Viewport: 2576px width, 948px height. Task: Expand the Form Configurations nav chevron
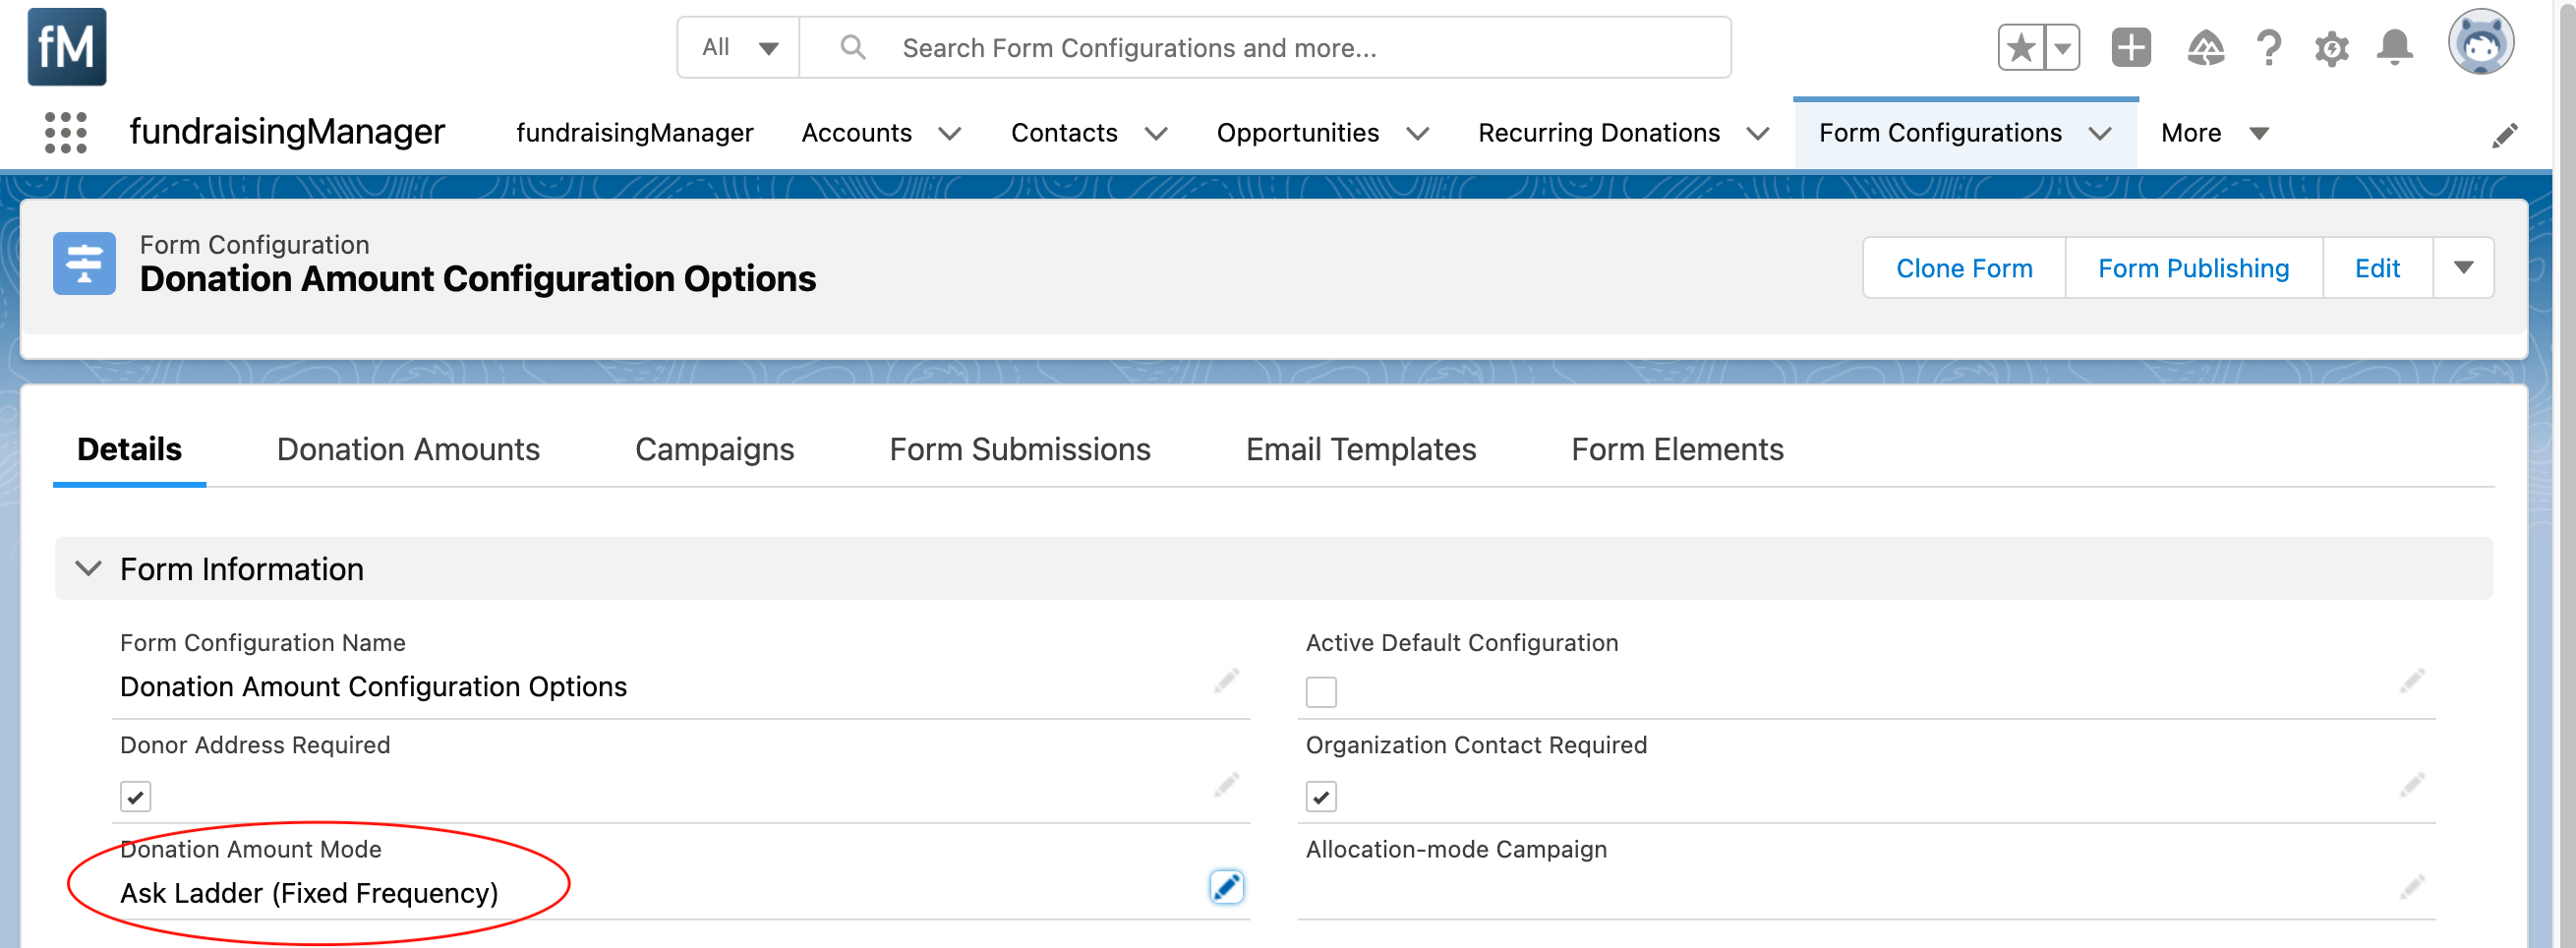[x=2100, y=134]
